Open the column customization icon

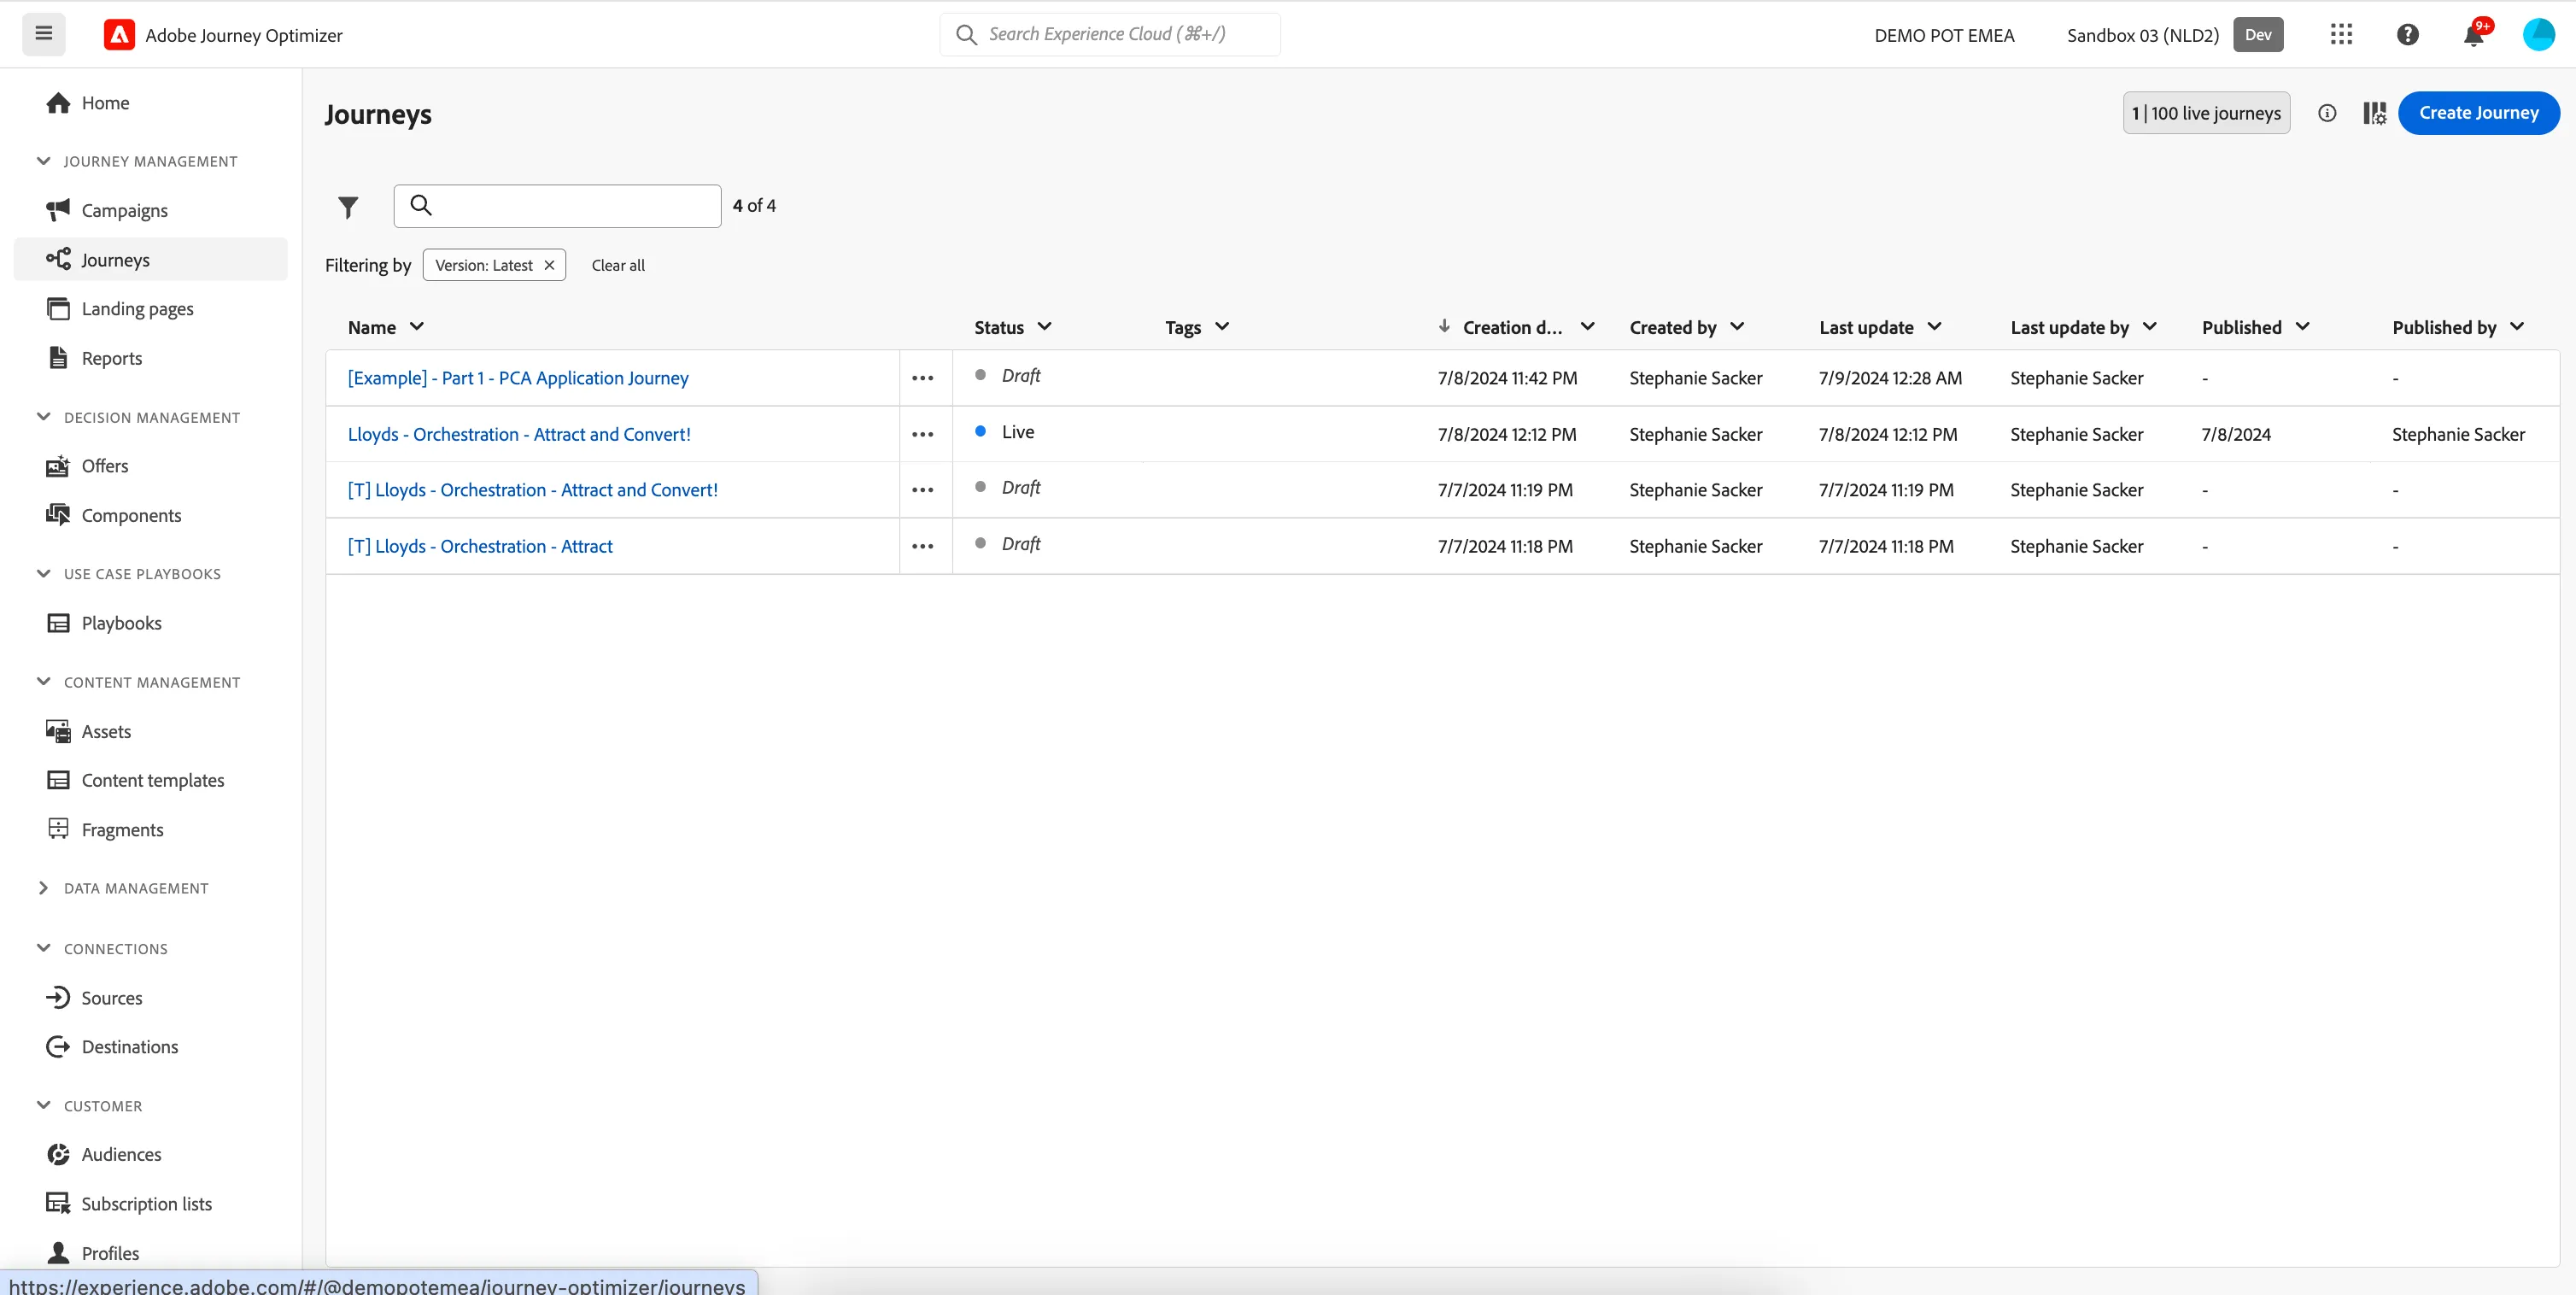2374,113
